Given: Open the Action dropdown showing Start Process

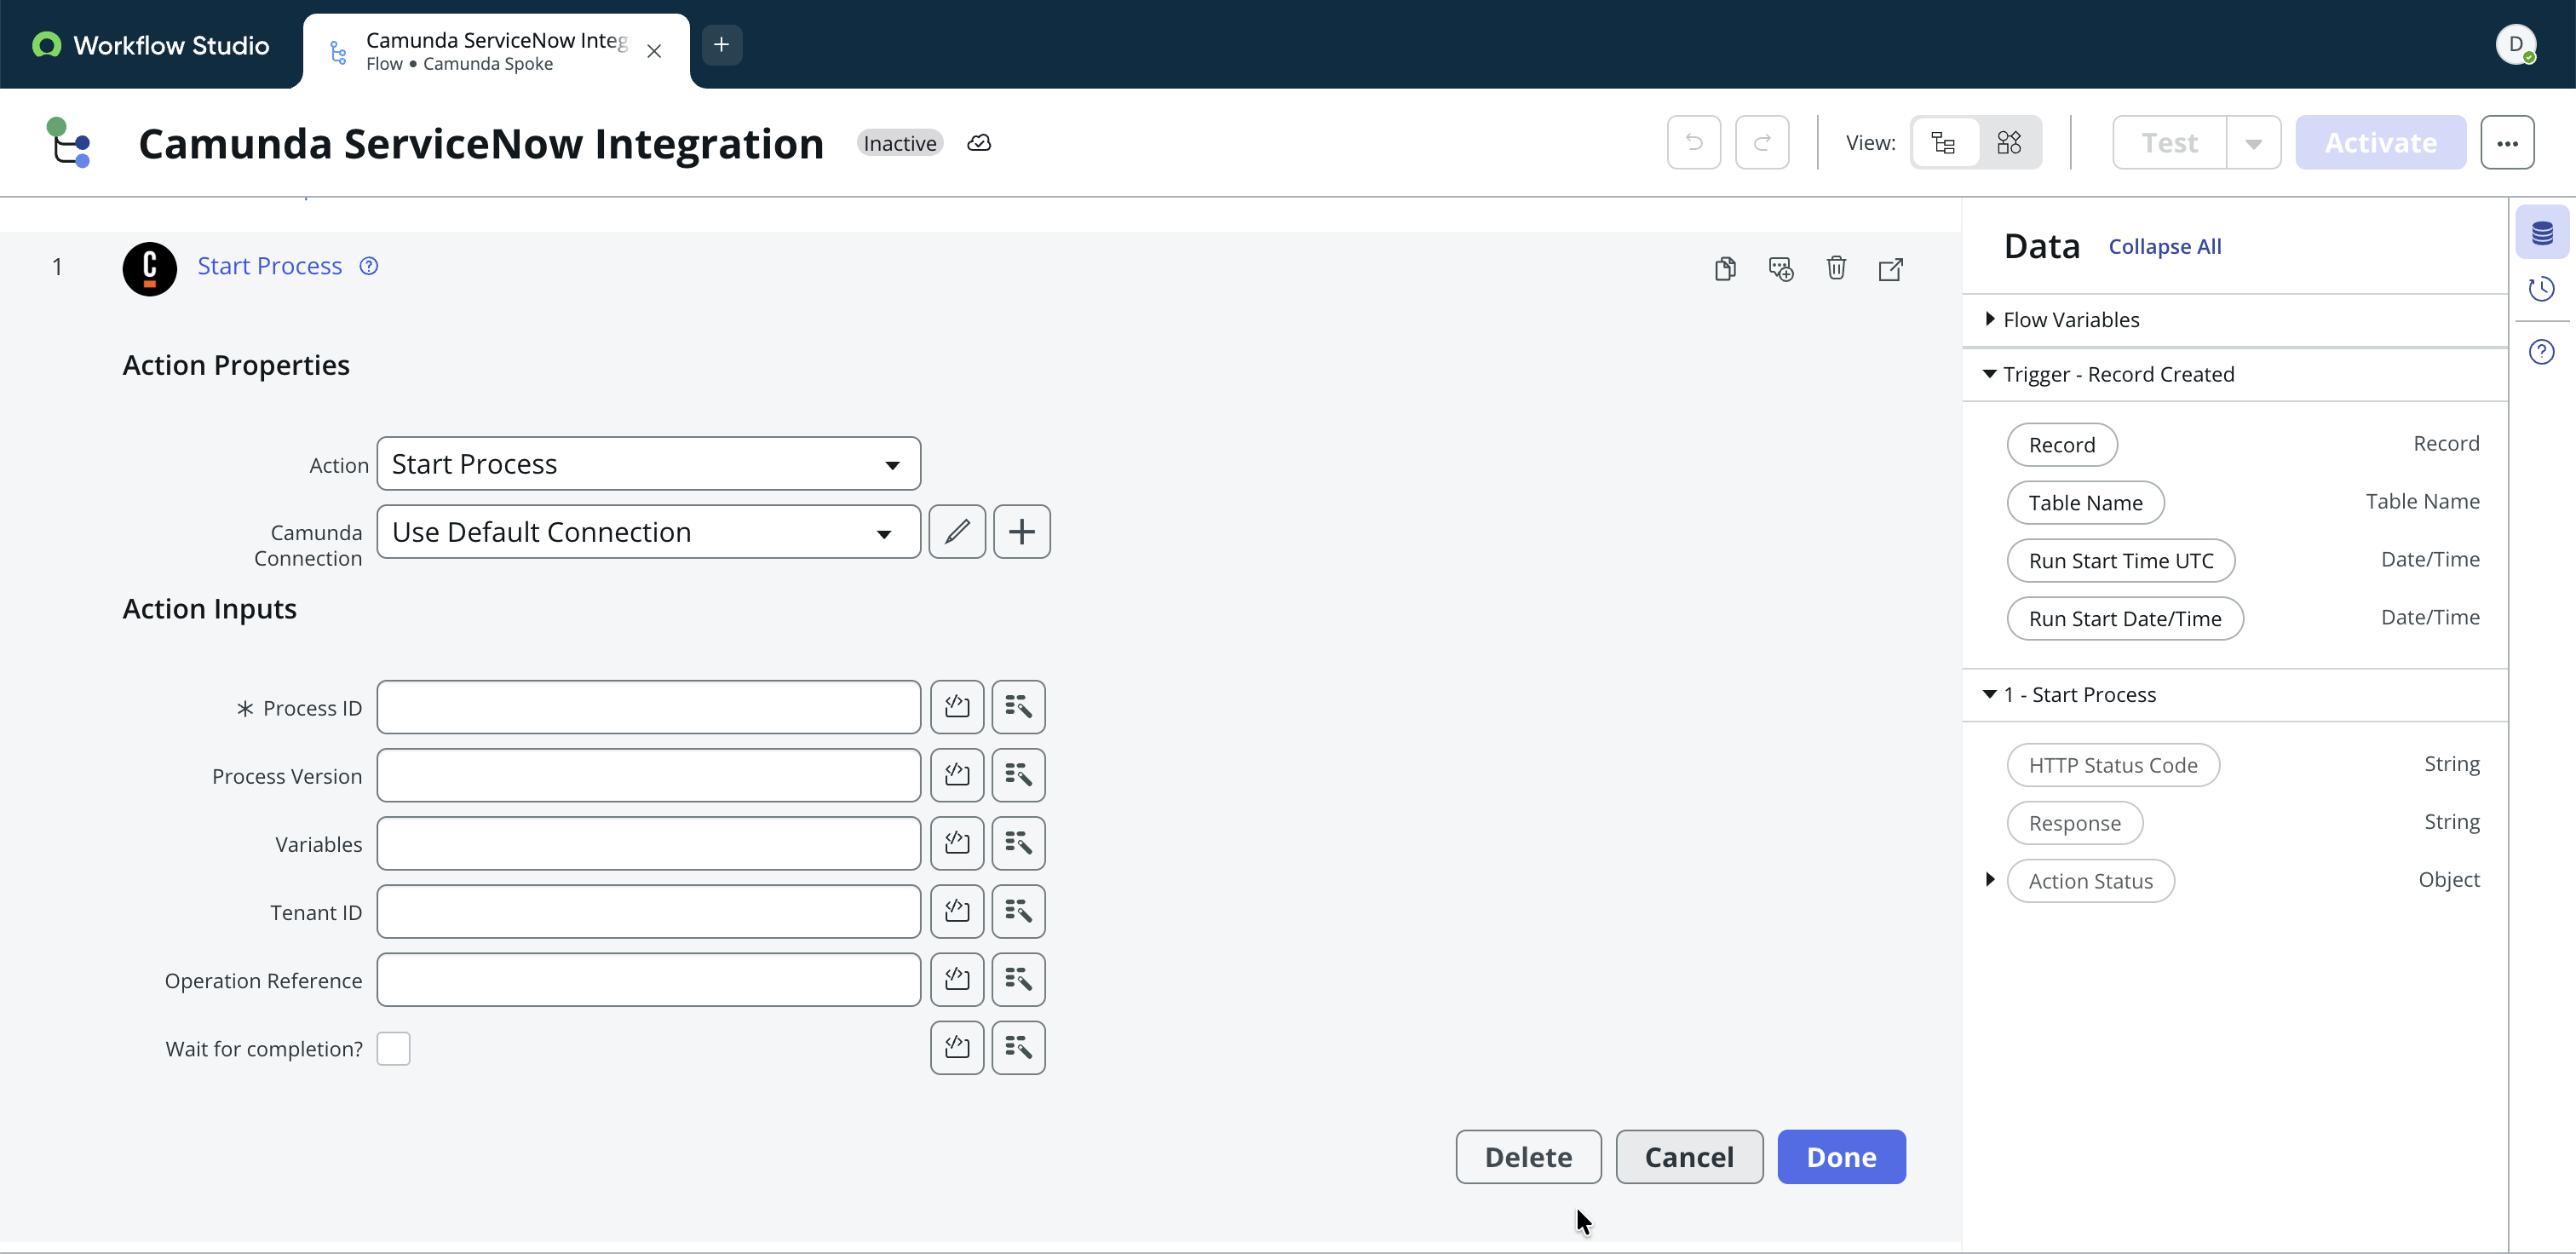Looking at the screenshot, I should [648, 464].
